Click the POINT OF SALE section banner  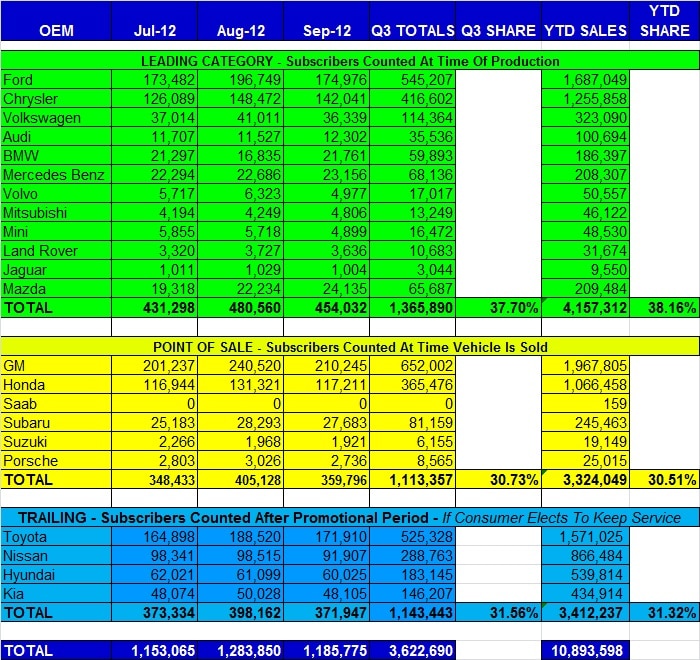350,347
